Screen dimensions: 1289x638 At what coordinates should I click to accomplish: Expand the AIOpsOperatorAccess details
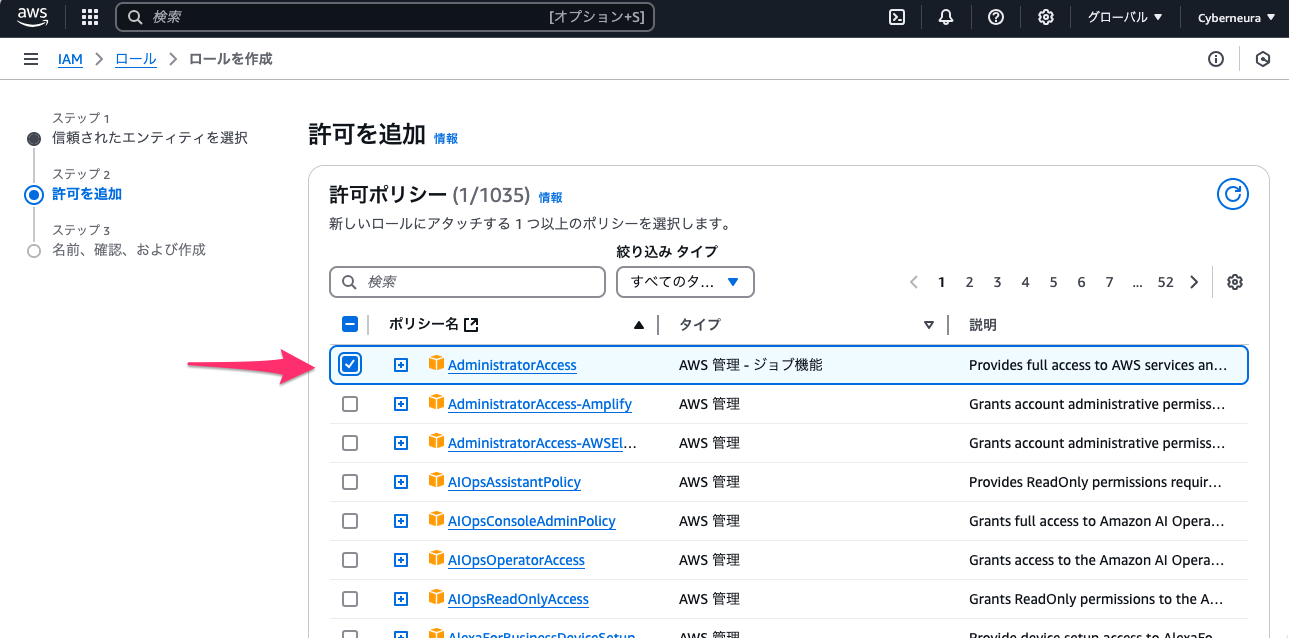(401, 560)
